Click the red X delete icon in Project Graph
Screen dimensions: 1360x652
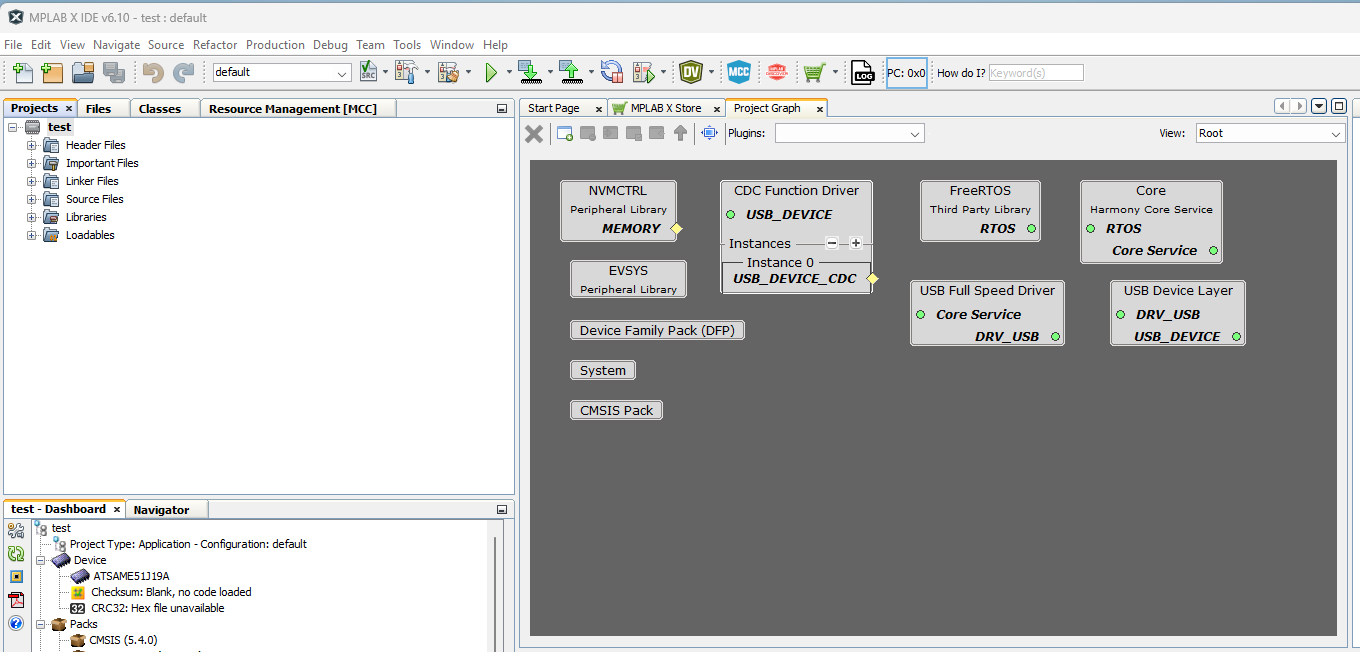[535, 133]
